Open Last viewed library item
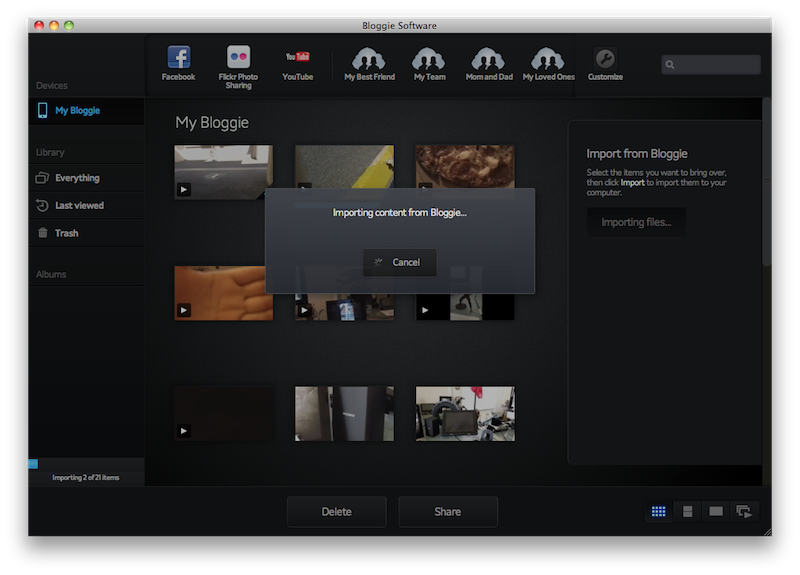This screenshot has height=575, width=800. click(86, 206)
